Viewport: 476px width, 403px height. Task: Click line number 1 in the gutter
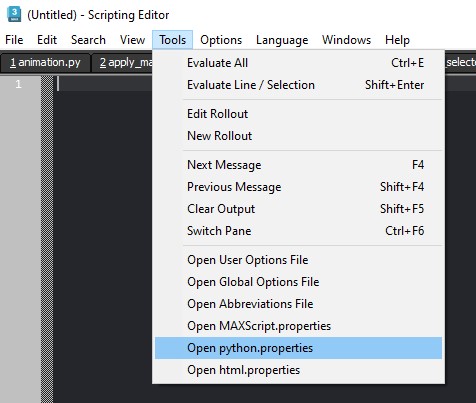point(18,84)
